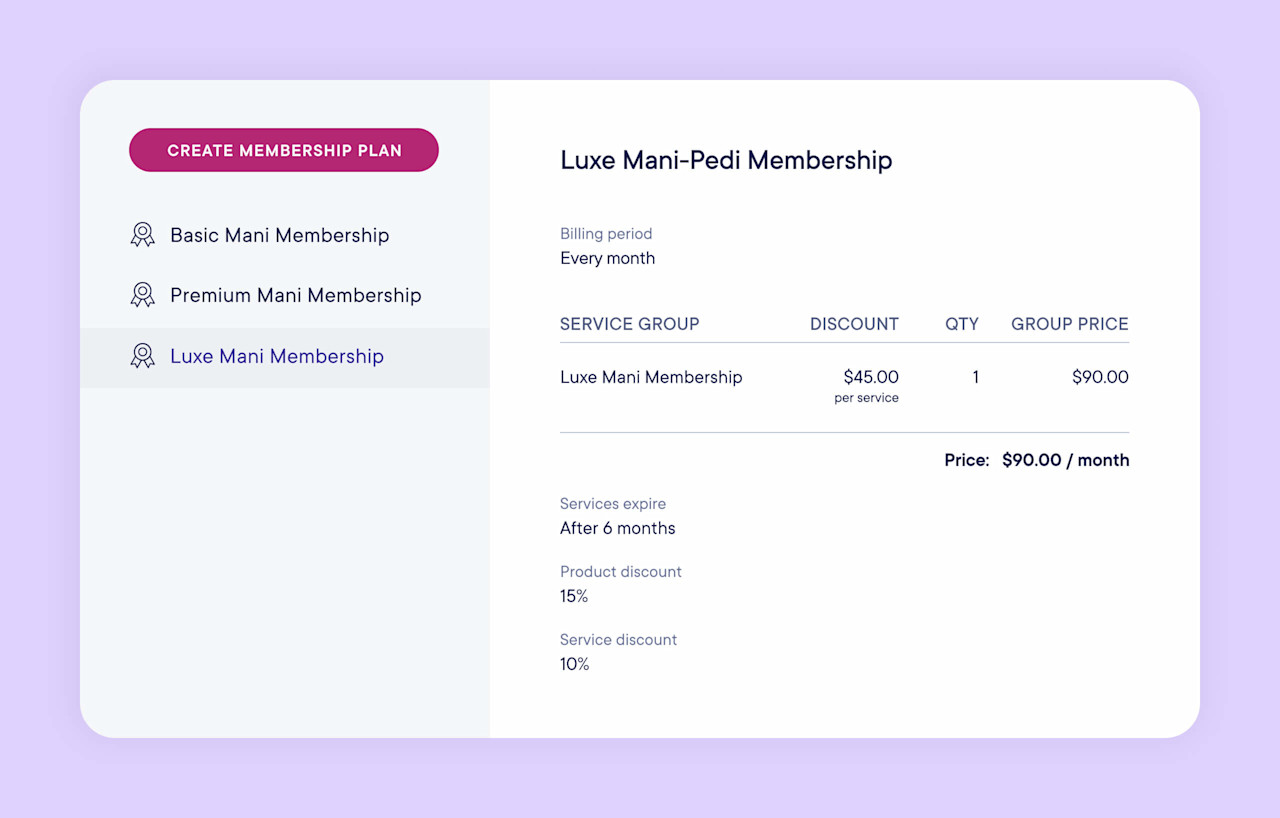Click the 15% product discount value
This screenshot has width=1280, height=818.
[x=574, y=596]
